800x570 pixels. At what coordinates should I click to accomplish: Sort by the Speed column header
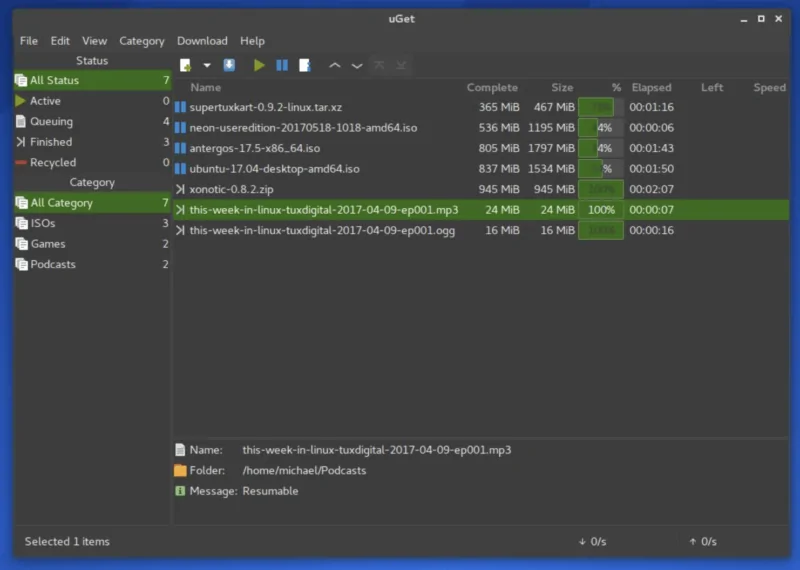pos(769,87)
